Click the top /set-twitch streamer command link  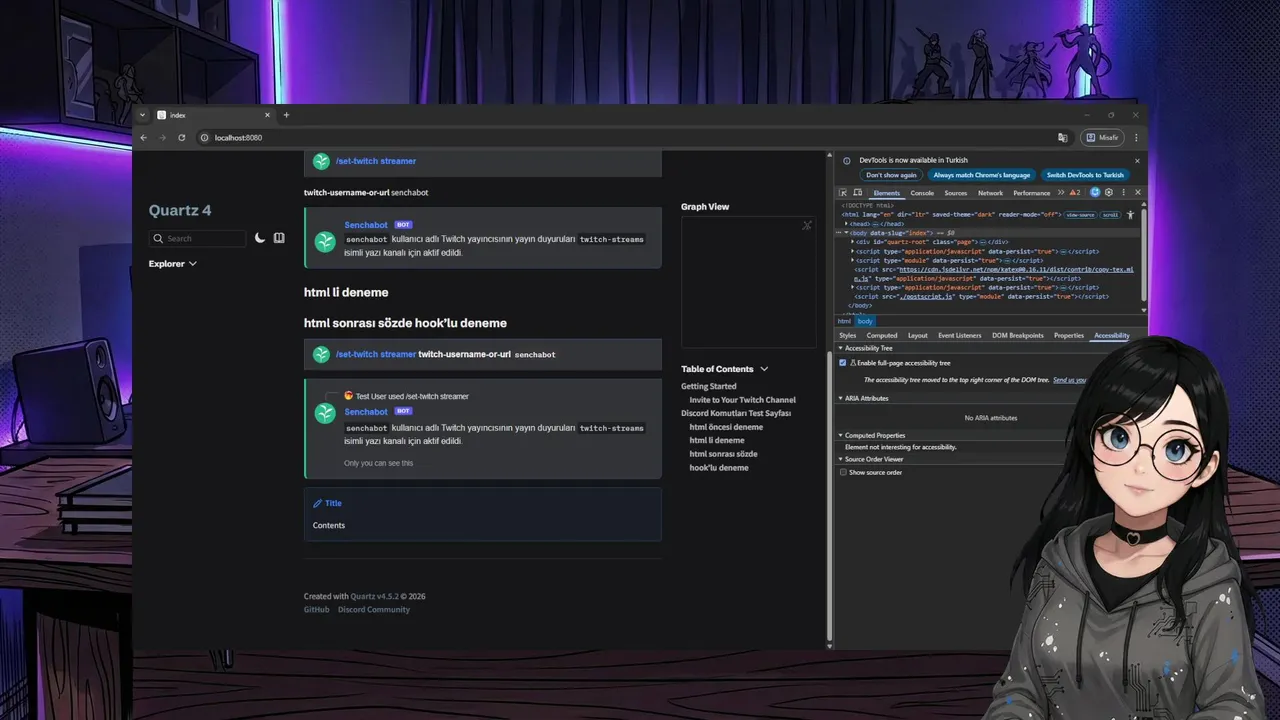pos(376,161)
